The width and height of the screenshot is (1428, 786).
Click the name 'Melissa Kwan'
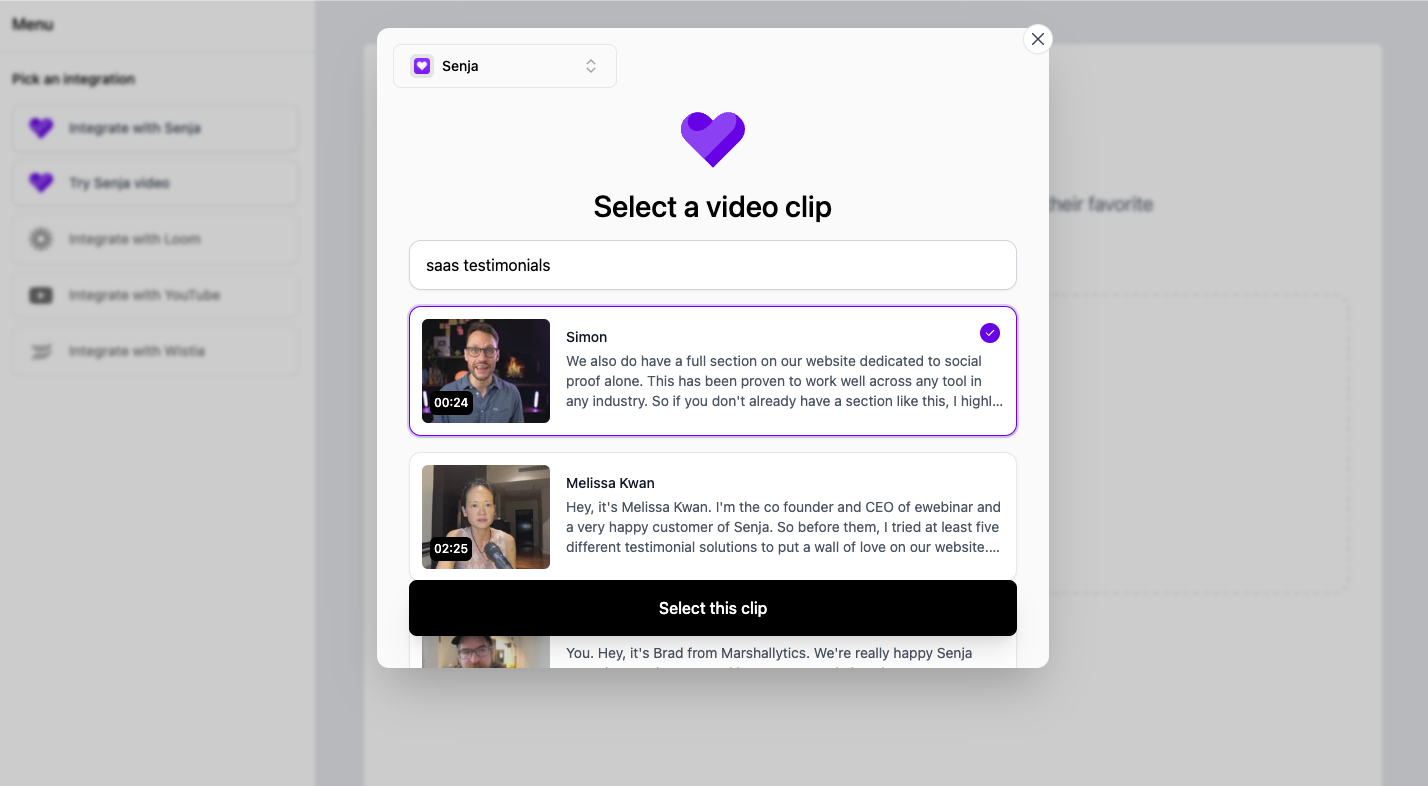tap(611, 483)
